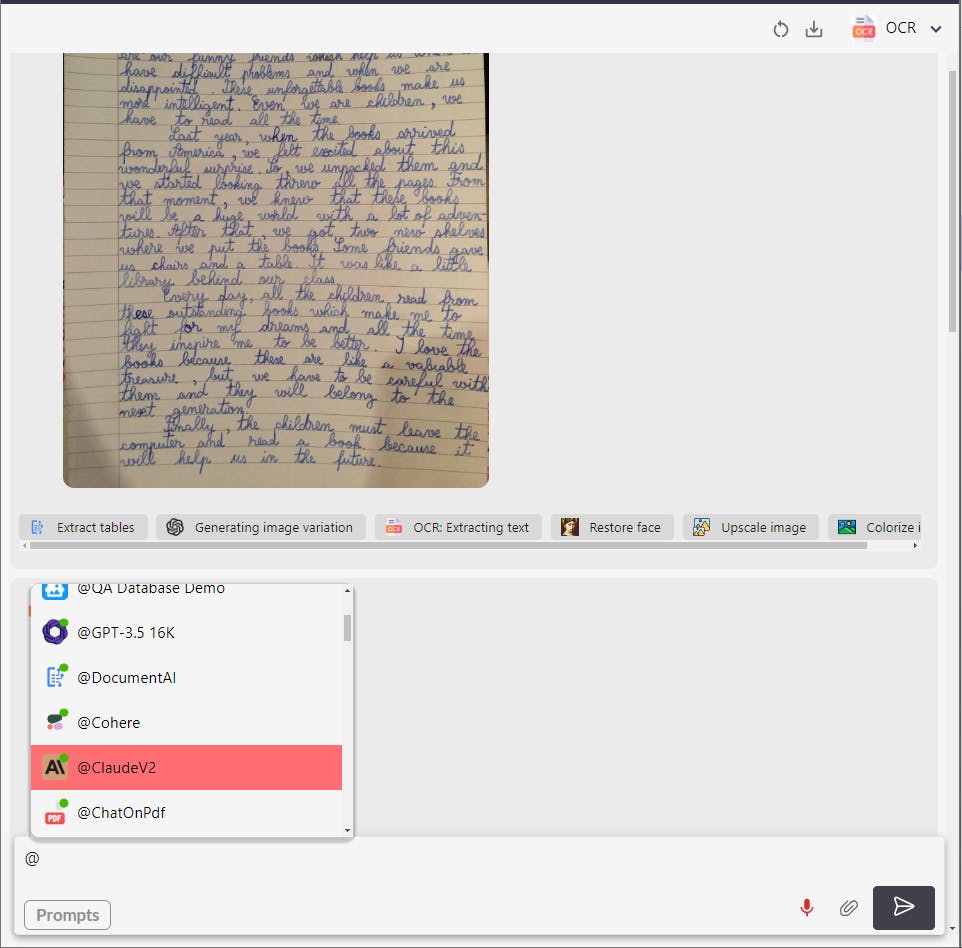Click the red microphone icon
This screenshot has width=962, height=948.
tap(807, 908)
